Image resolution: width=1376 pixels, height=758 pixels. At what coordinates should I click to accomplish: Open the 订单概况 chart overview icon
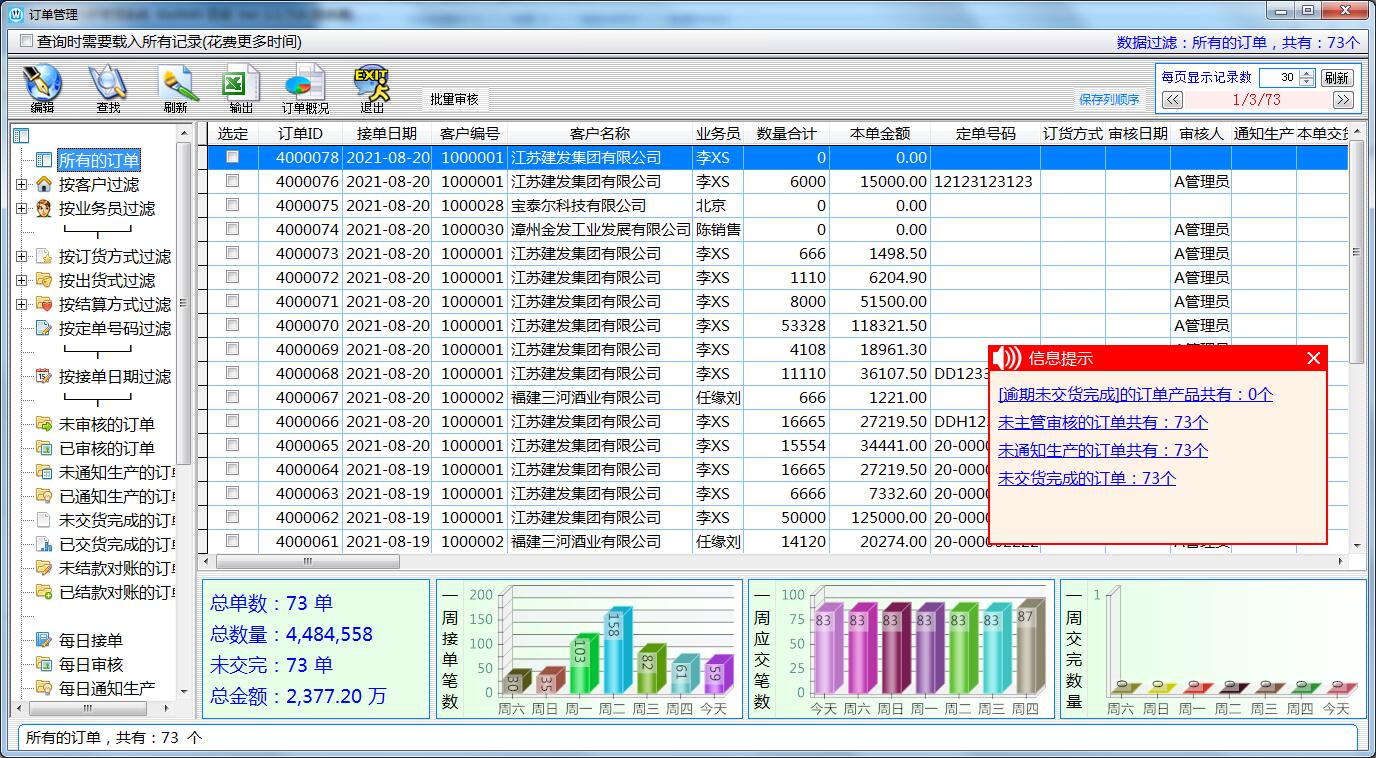tap(305, 83)
